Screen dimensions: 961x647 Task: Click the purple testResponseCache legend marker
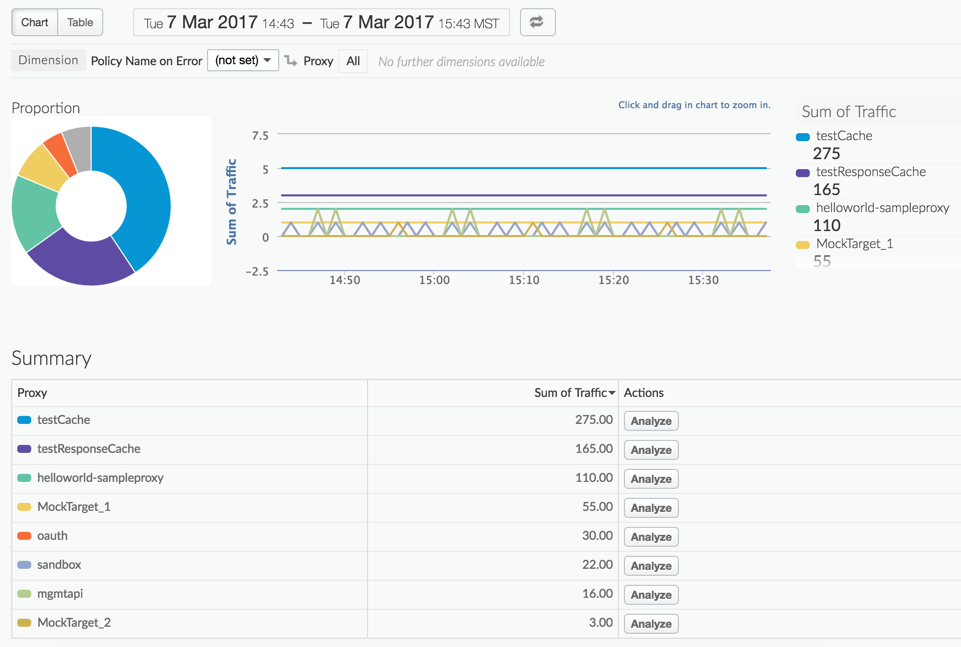(x=801, y=172)
